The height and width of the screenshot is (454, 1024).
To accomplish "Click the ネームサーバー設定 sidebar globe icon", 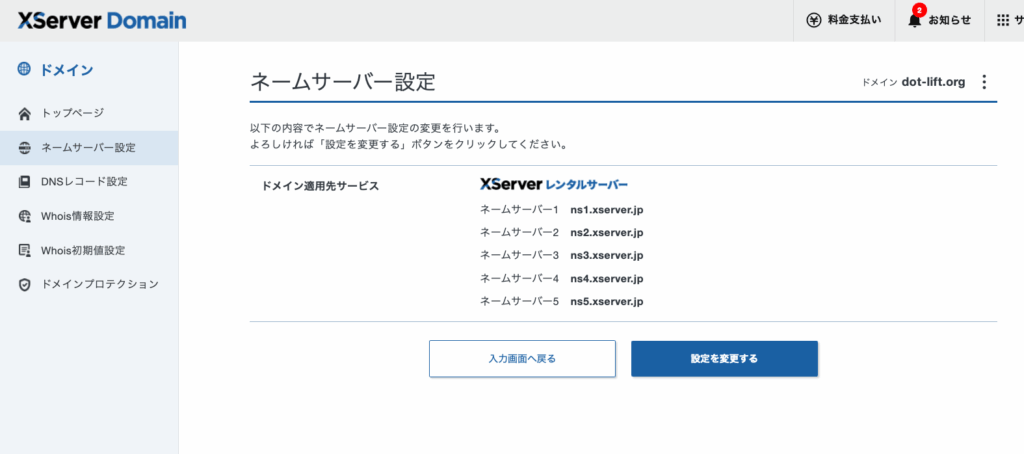I will point(25,148).
